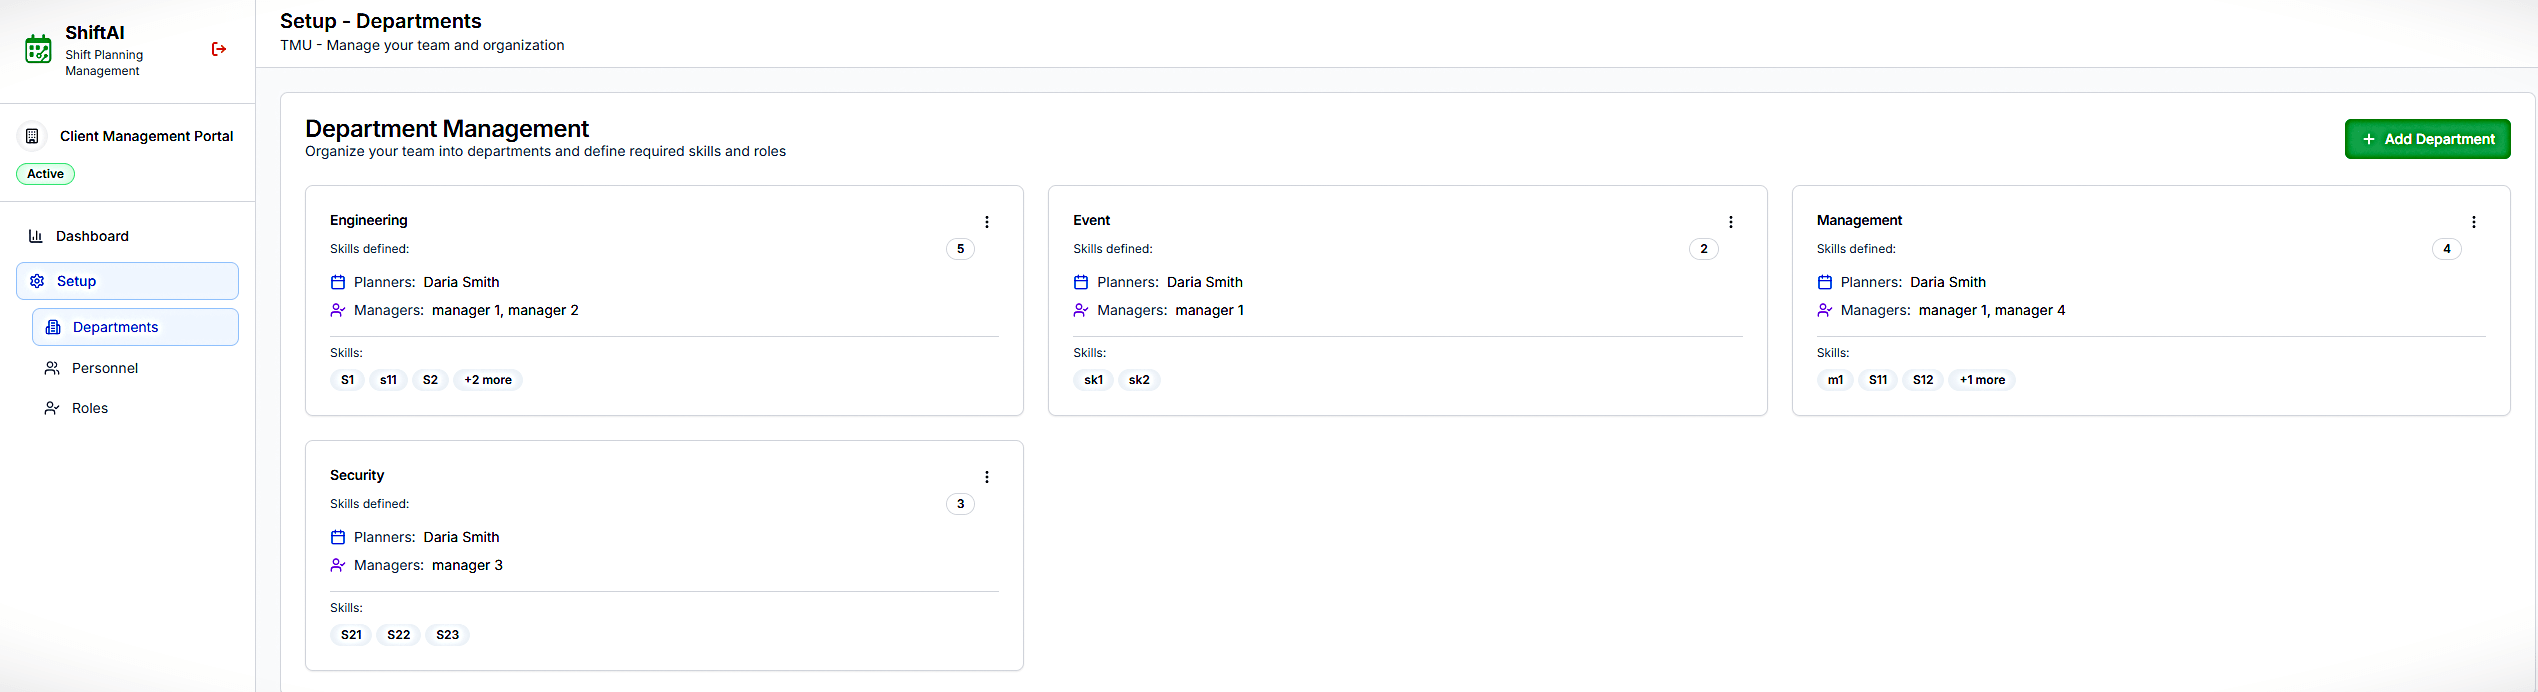Open Event card three-dot menu
This screenshot has height=692, width=2538.
[1730, 222]
